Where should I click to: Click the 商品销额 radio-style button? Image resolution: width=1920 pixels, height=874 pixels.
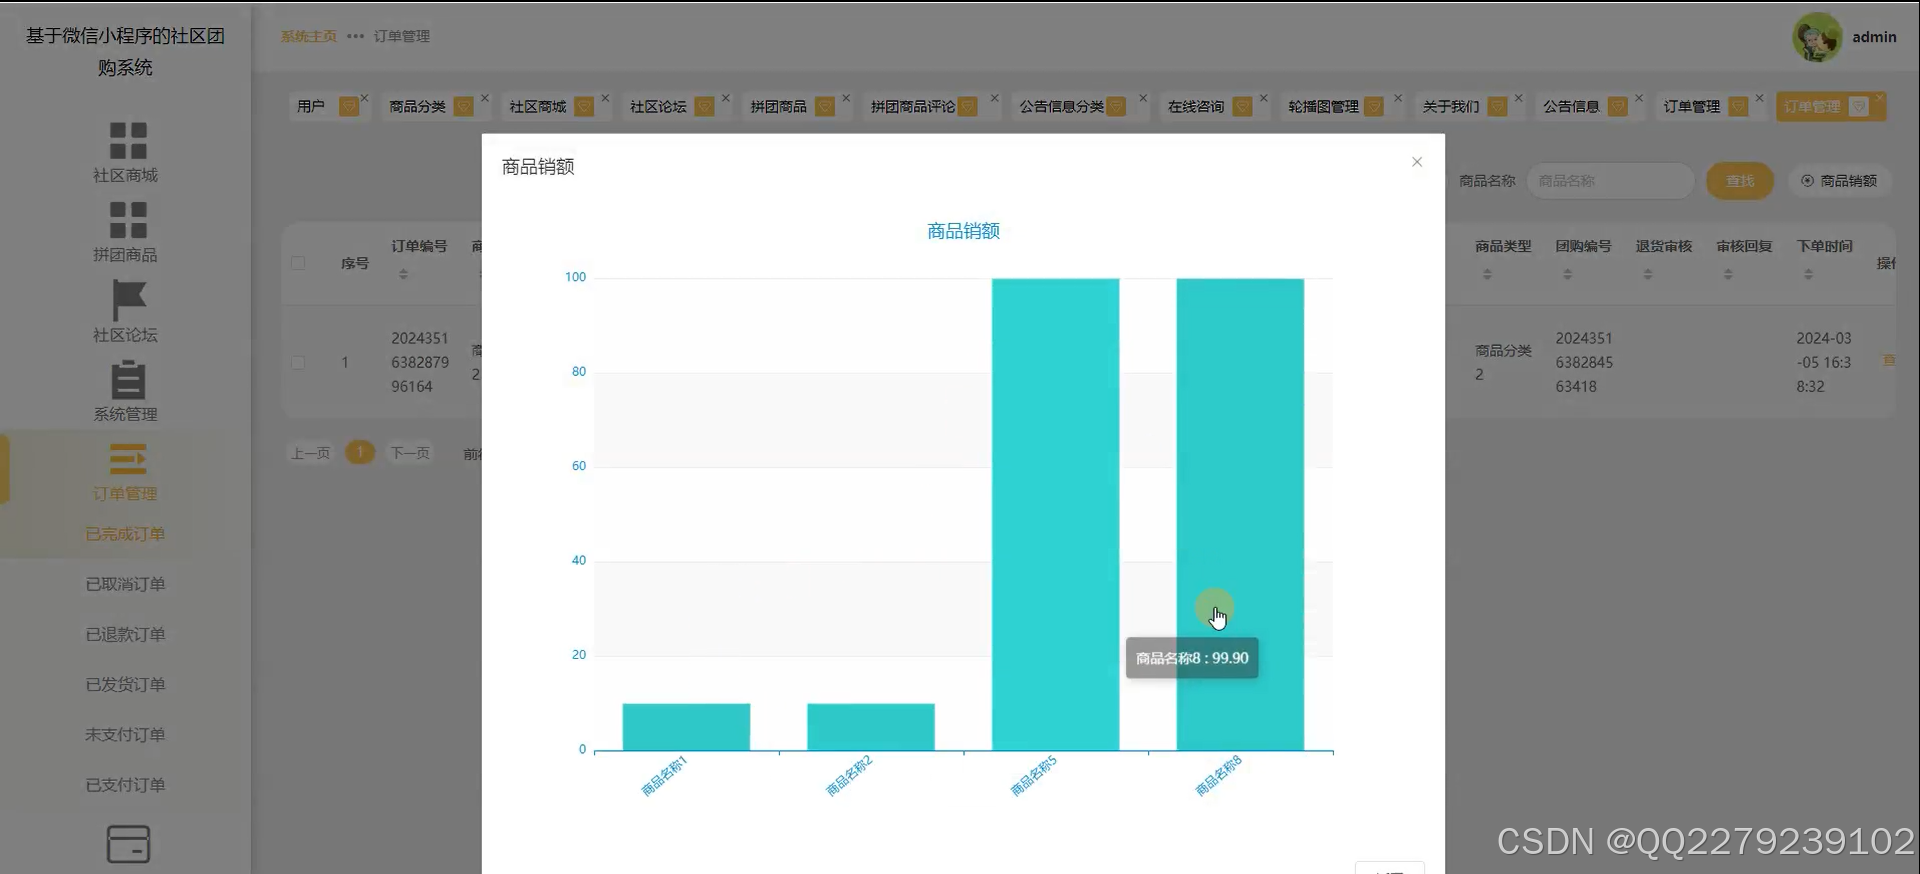tap(1839, 181)
